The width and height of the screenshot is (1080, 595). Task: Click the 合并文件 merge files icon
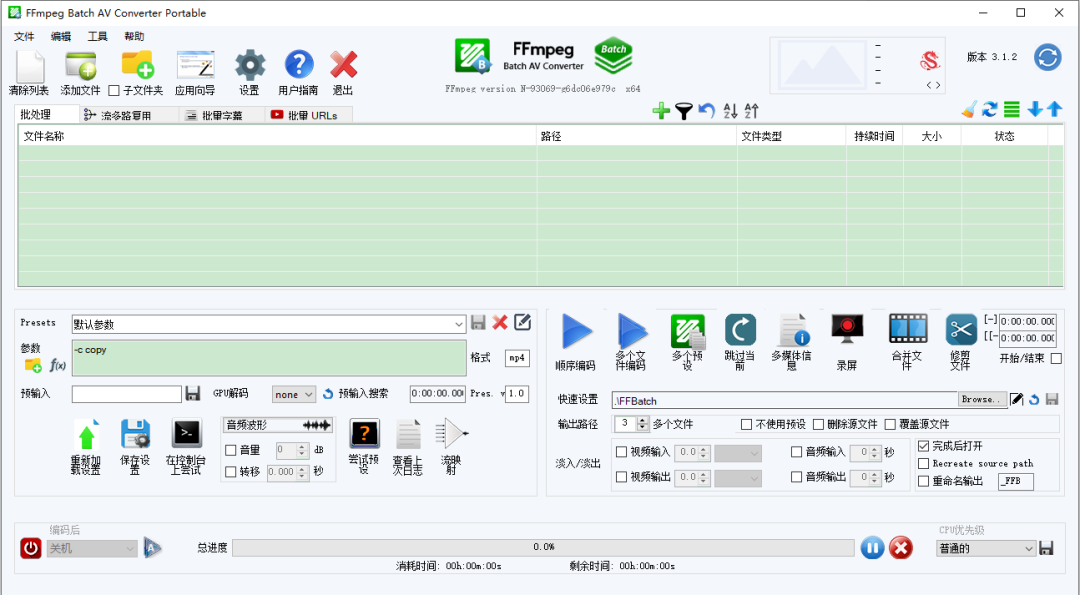click(908, 329)
